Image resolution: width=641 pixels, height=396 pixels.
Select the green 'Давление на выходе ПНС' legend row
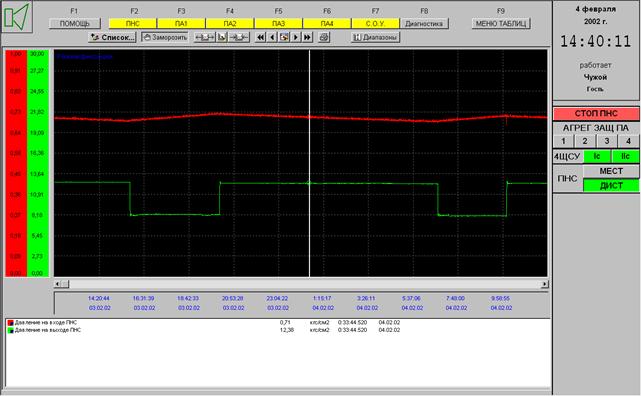204,330
